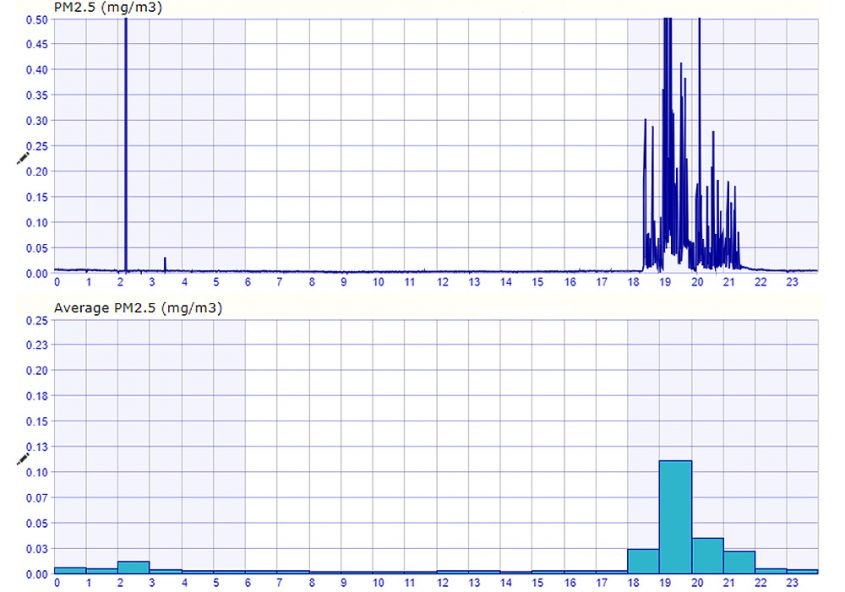
Task: Click hour label '23' under the PM2.5 chart
Action: coord(792,282)
